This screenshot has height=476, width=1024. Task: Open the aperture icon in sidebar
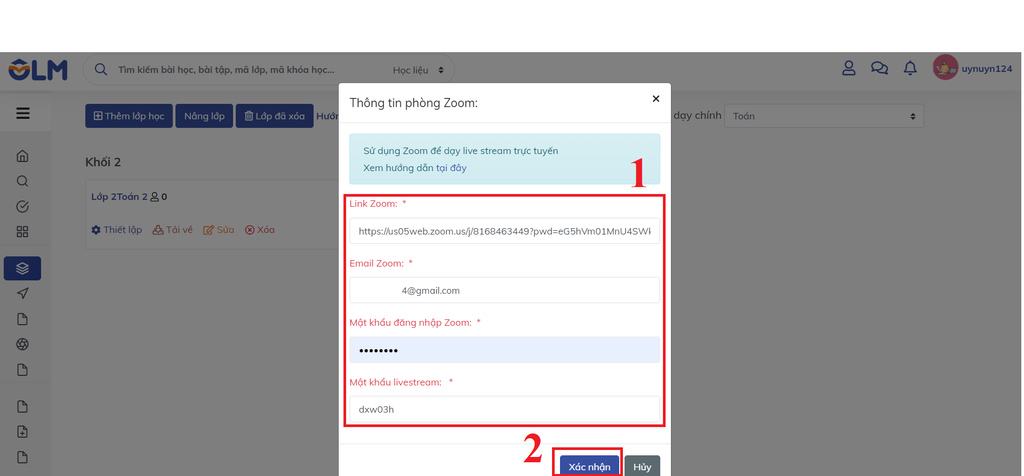22,344
